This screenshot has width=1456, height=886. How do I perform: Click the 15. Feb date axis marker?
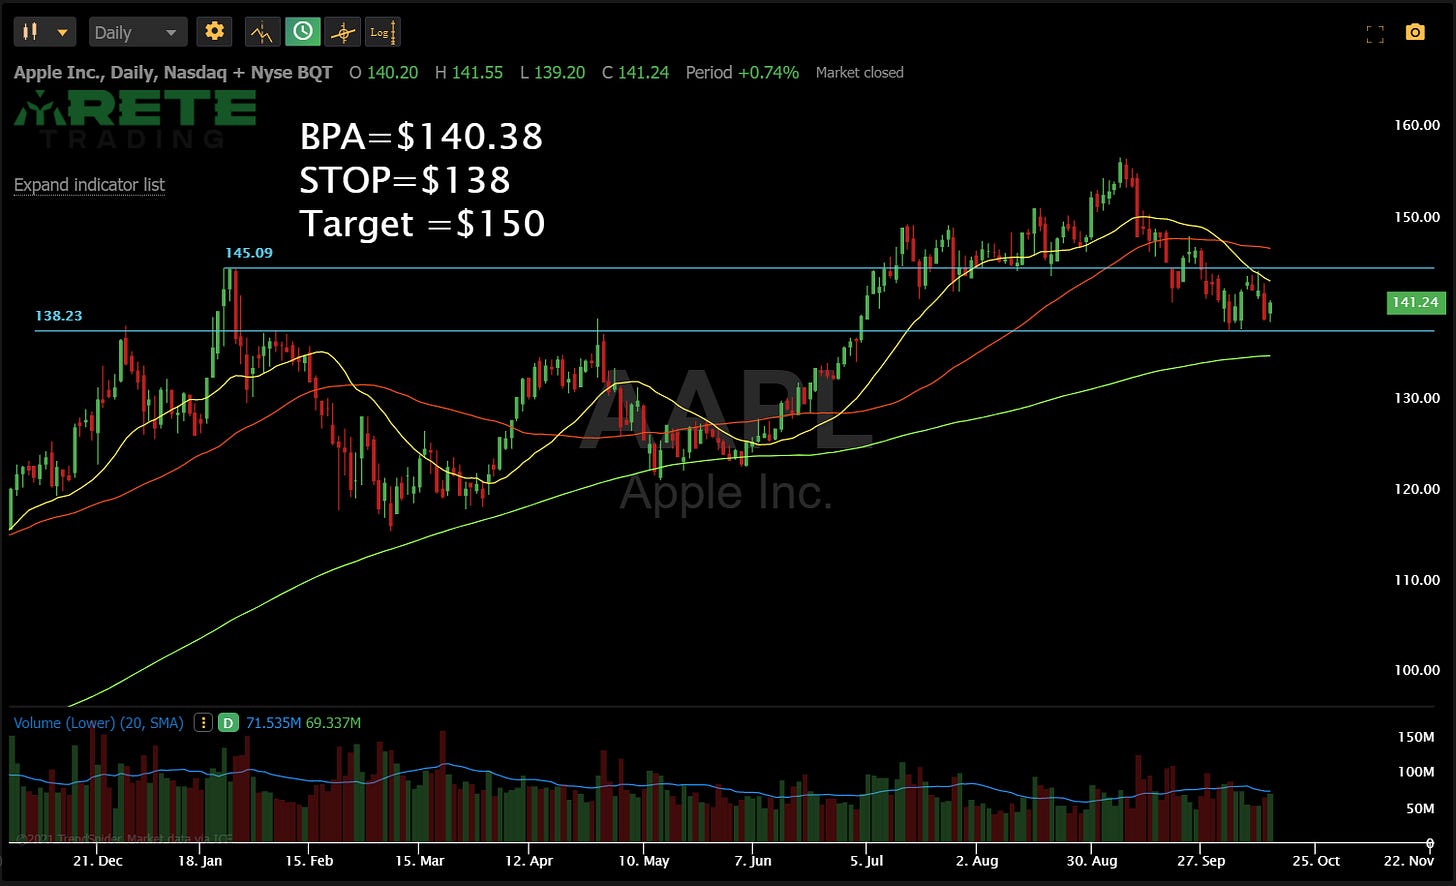click(309, 861)
